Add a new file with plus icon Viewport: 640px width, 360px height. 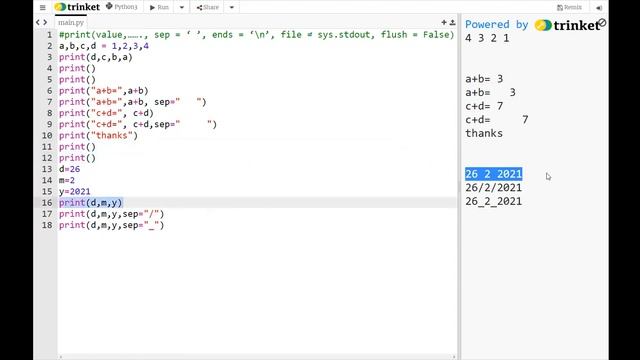click(444, 22)
